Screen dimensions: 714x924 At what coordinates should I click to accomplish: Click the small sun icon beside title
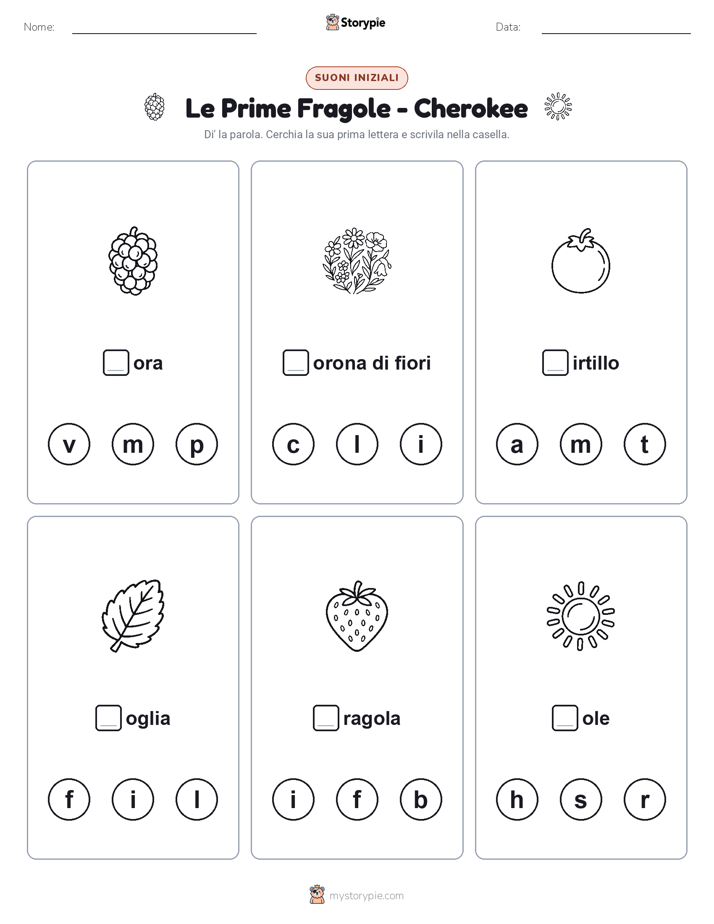(558, 107)
